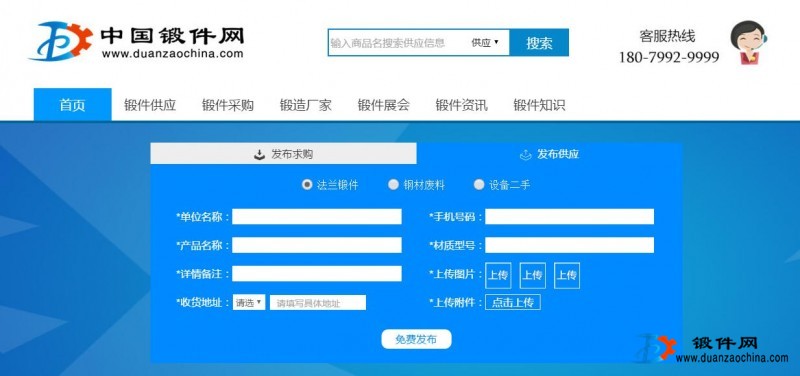Click the 详情备注 input field
Image resolution: width=800 pixels, height=376 pixels.
click(317, 273)
